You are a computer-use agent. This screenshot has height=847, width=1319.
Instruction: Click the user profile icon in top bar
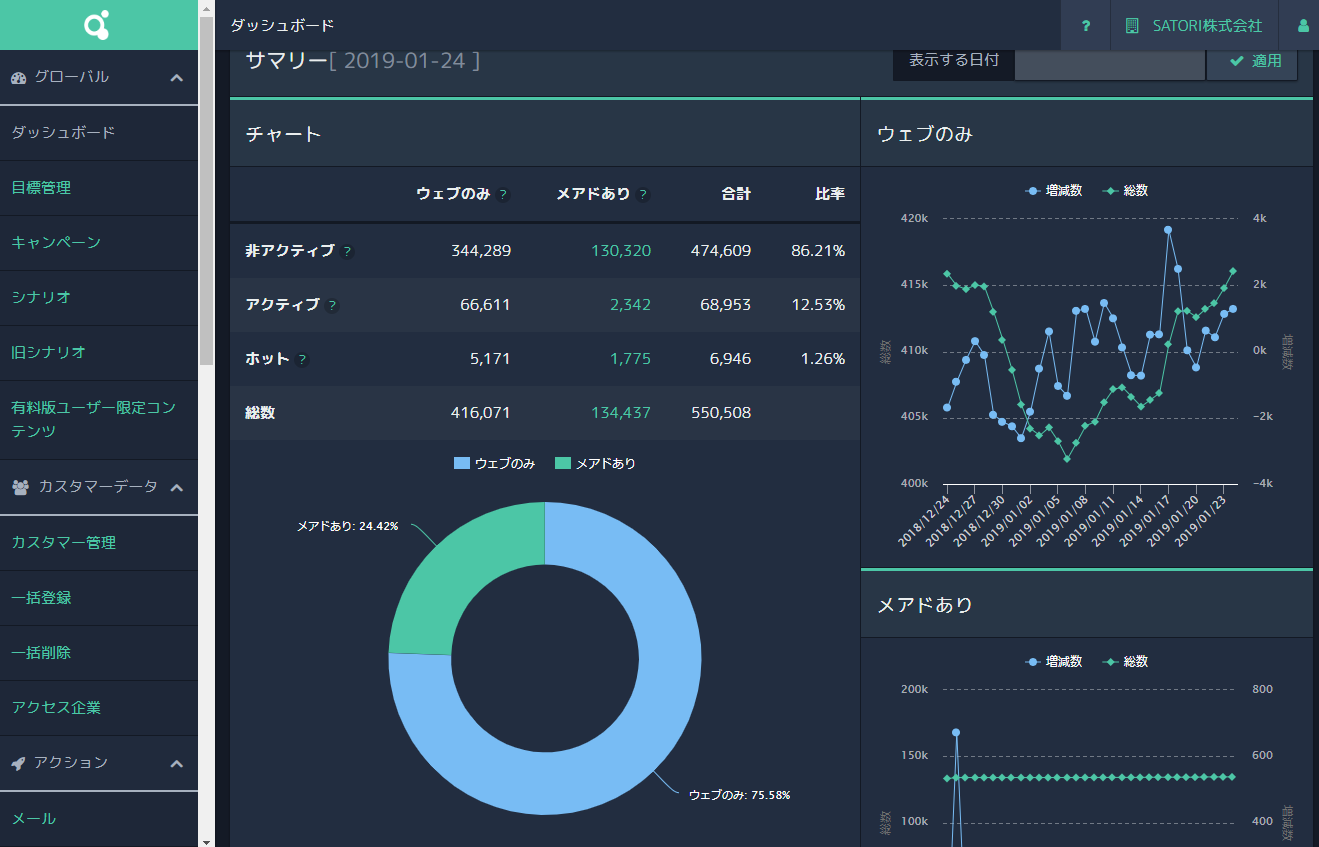tap(1303, 26)
